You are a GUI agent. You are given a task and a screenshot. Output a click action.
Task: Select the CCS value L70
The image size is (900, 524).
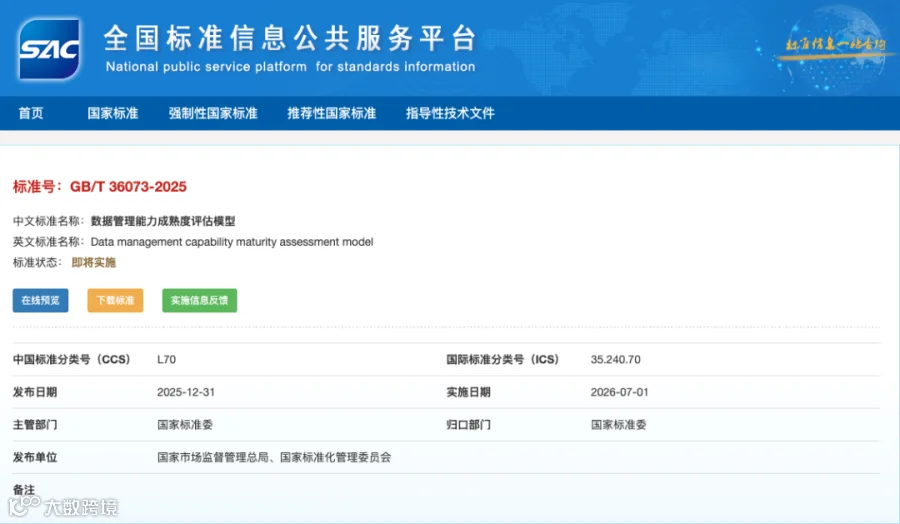point(166,359)
